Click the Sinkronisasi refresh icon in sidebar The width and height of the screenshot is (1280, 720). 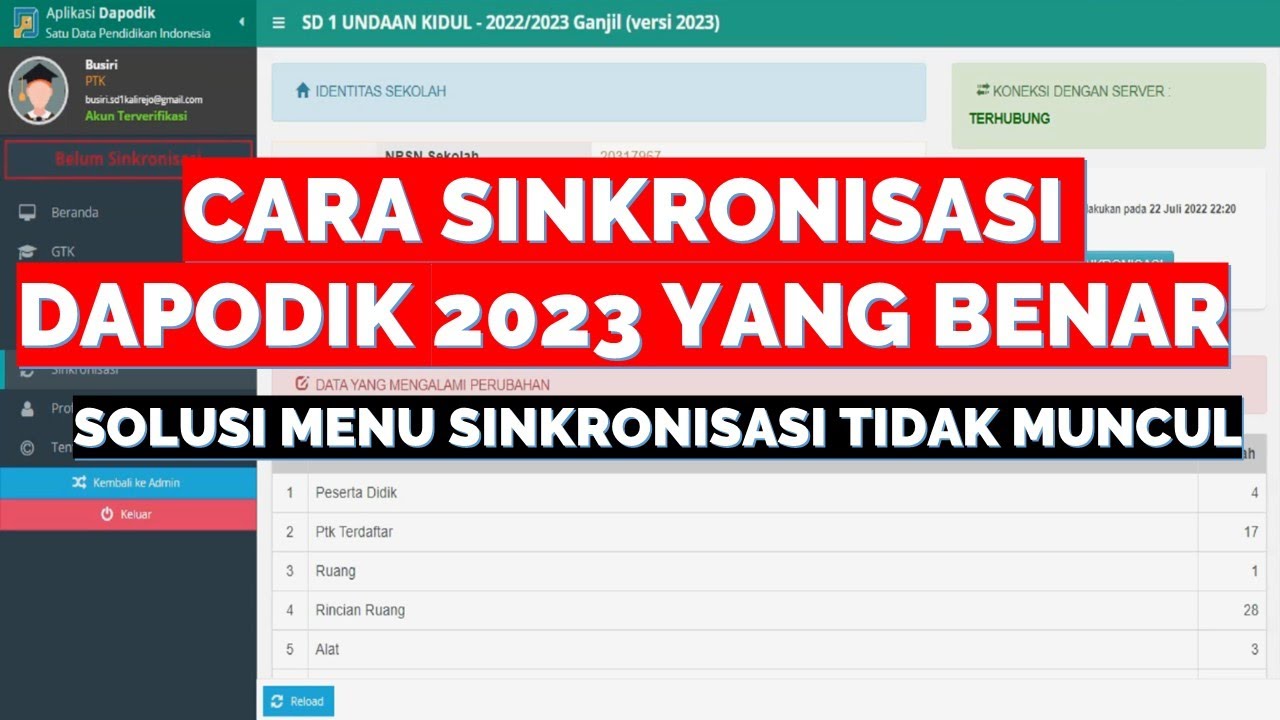tap(27, 371)
